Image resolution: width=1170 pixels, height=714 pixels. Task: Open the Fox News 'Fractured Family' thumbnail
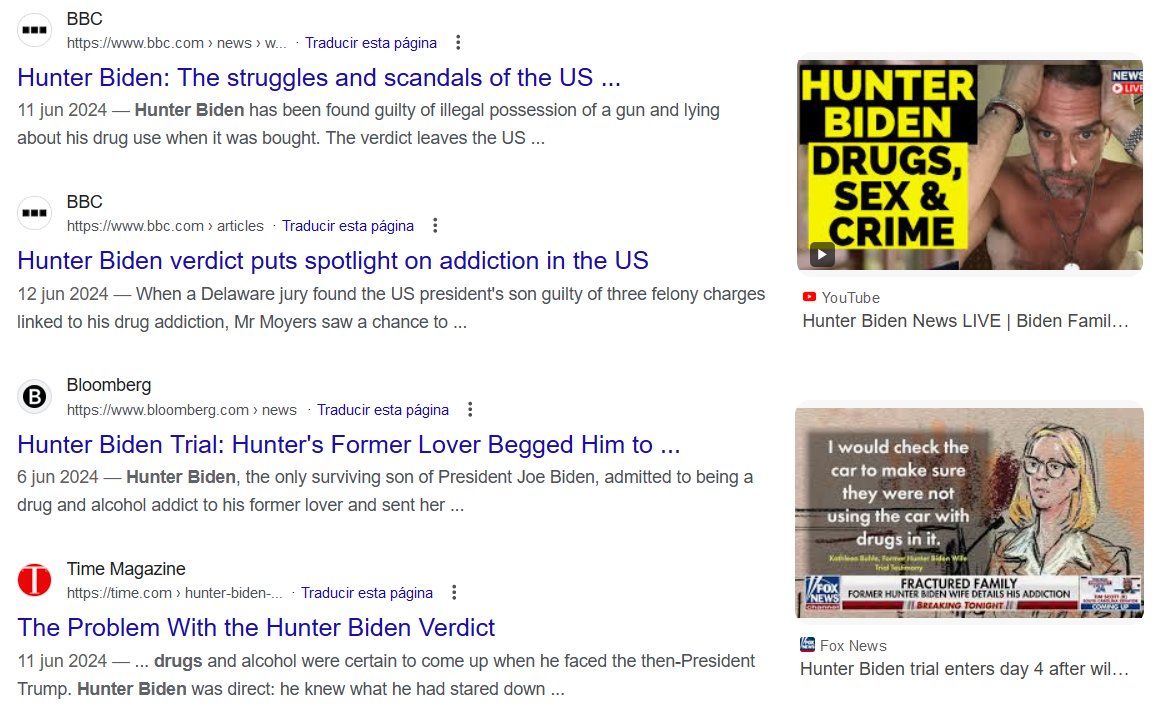pyautogui.click(x=969, y=513)
